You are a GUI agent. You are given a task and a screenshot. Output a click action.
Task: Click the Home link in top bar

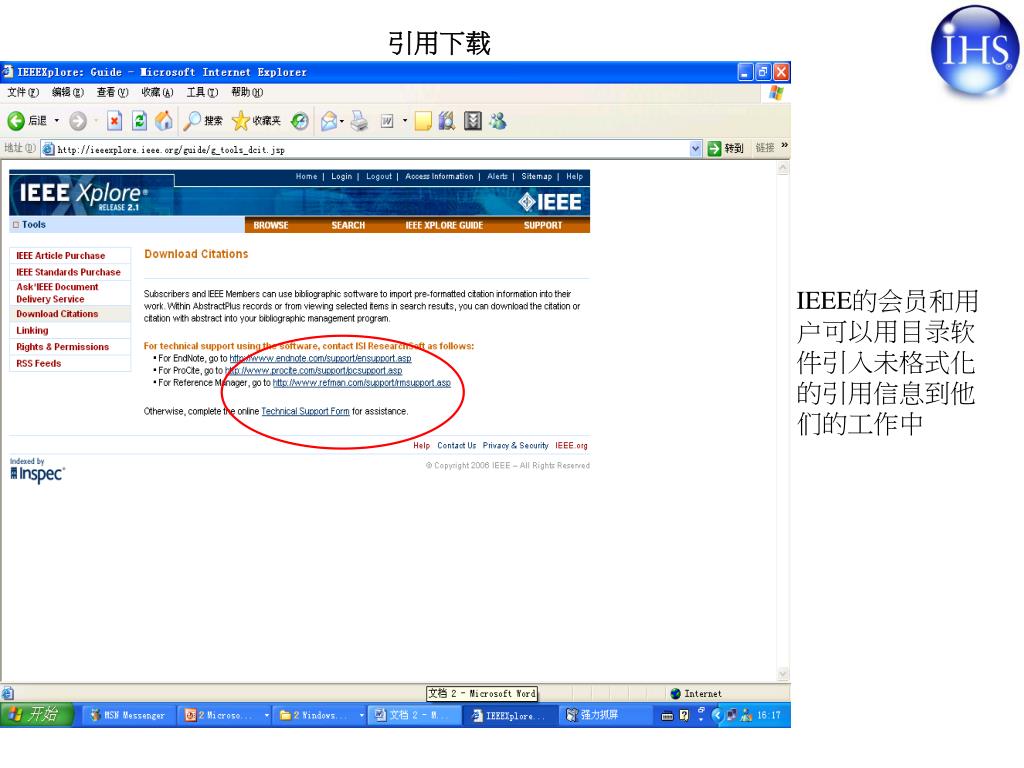(306, 176)
